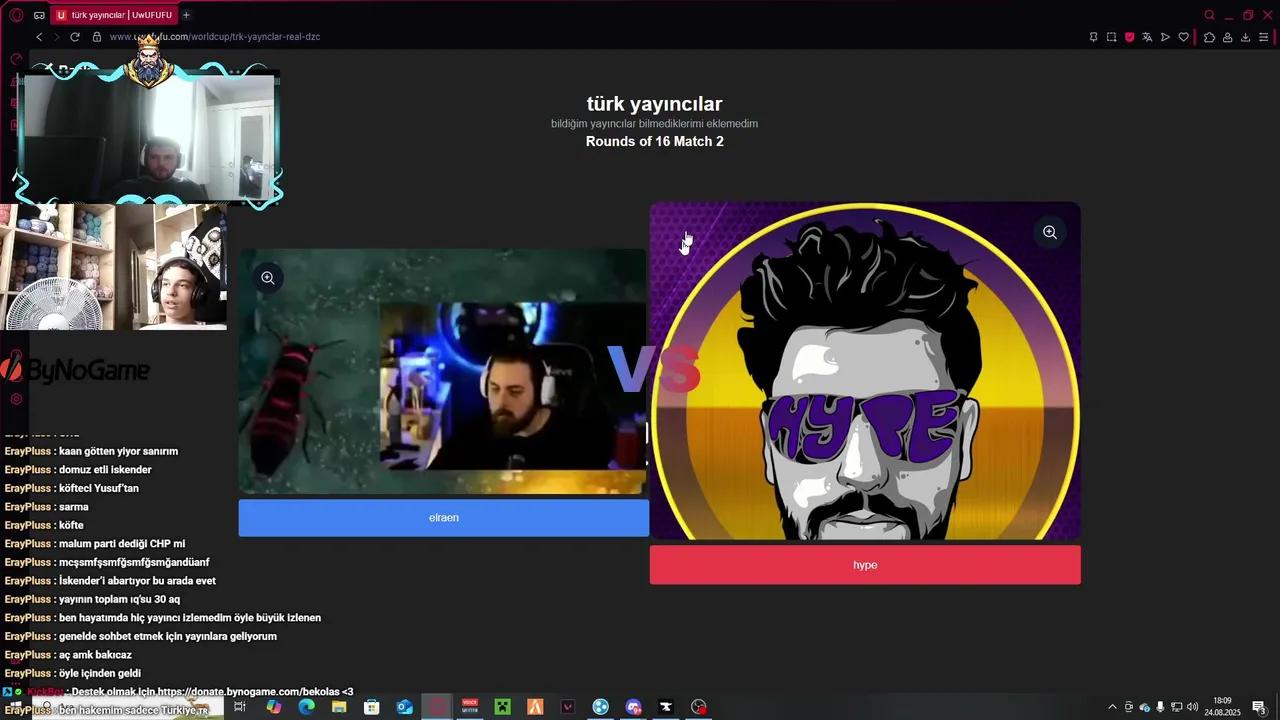Select the chat line 'domuz etli iskender'
Screen dimensions: 1280x720
coord(105,470)
